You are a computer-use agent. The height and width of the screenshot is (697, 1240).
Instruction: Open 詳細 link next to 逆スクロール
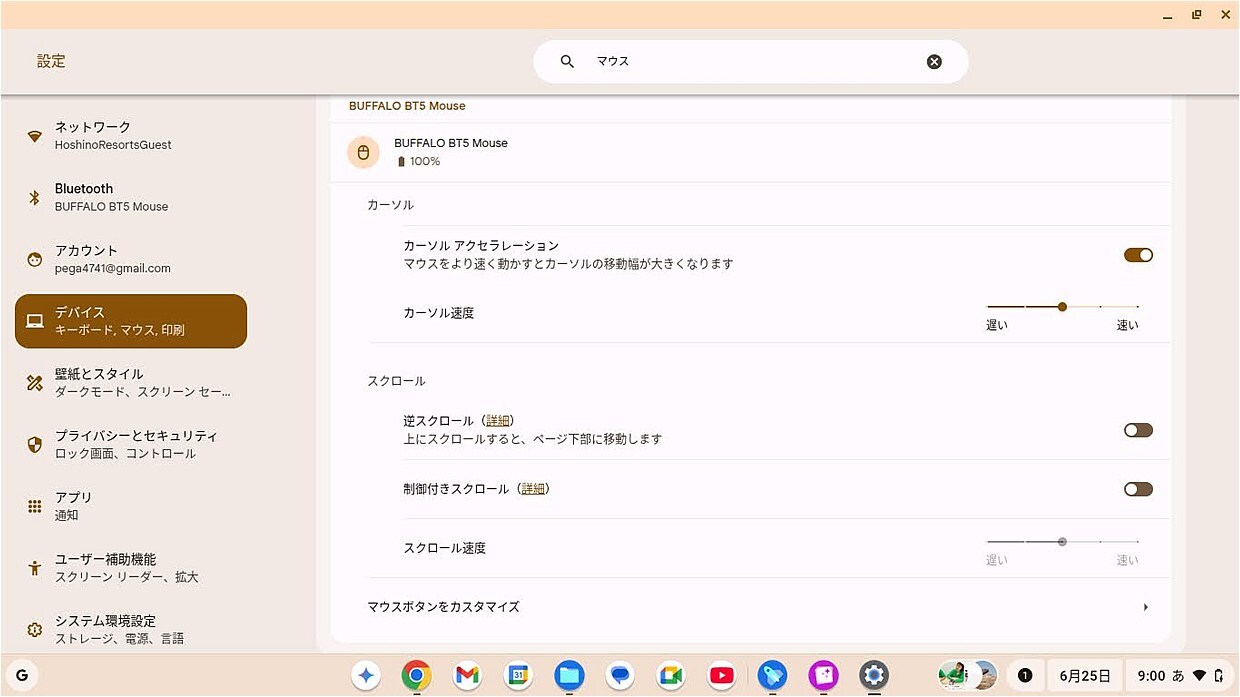pyautogui.click(x=498, y=421)
